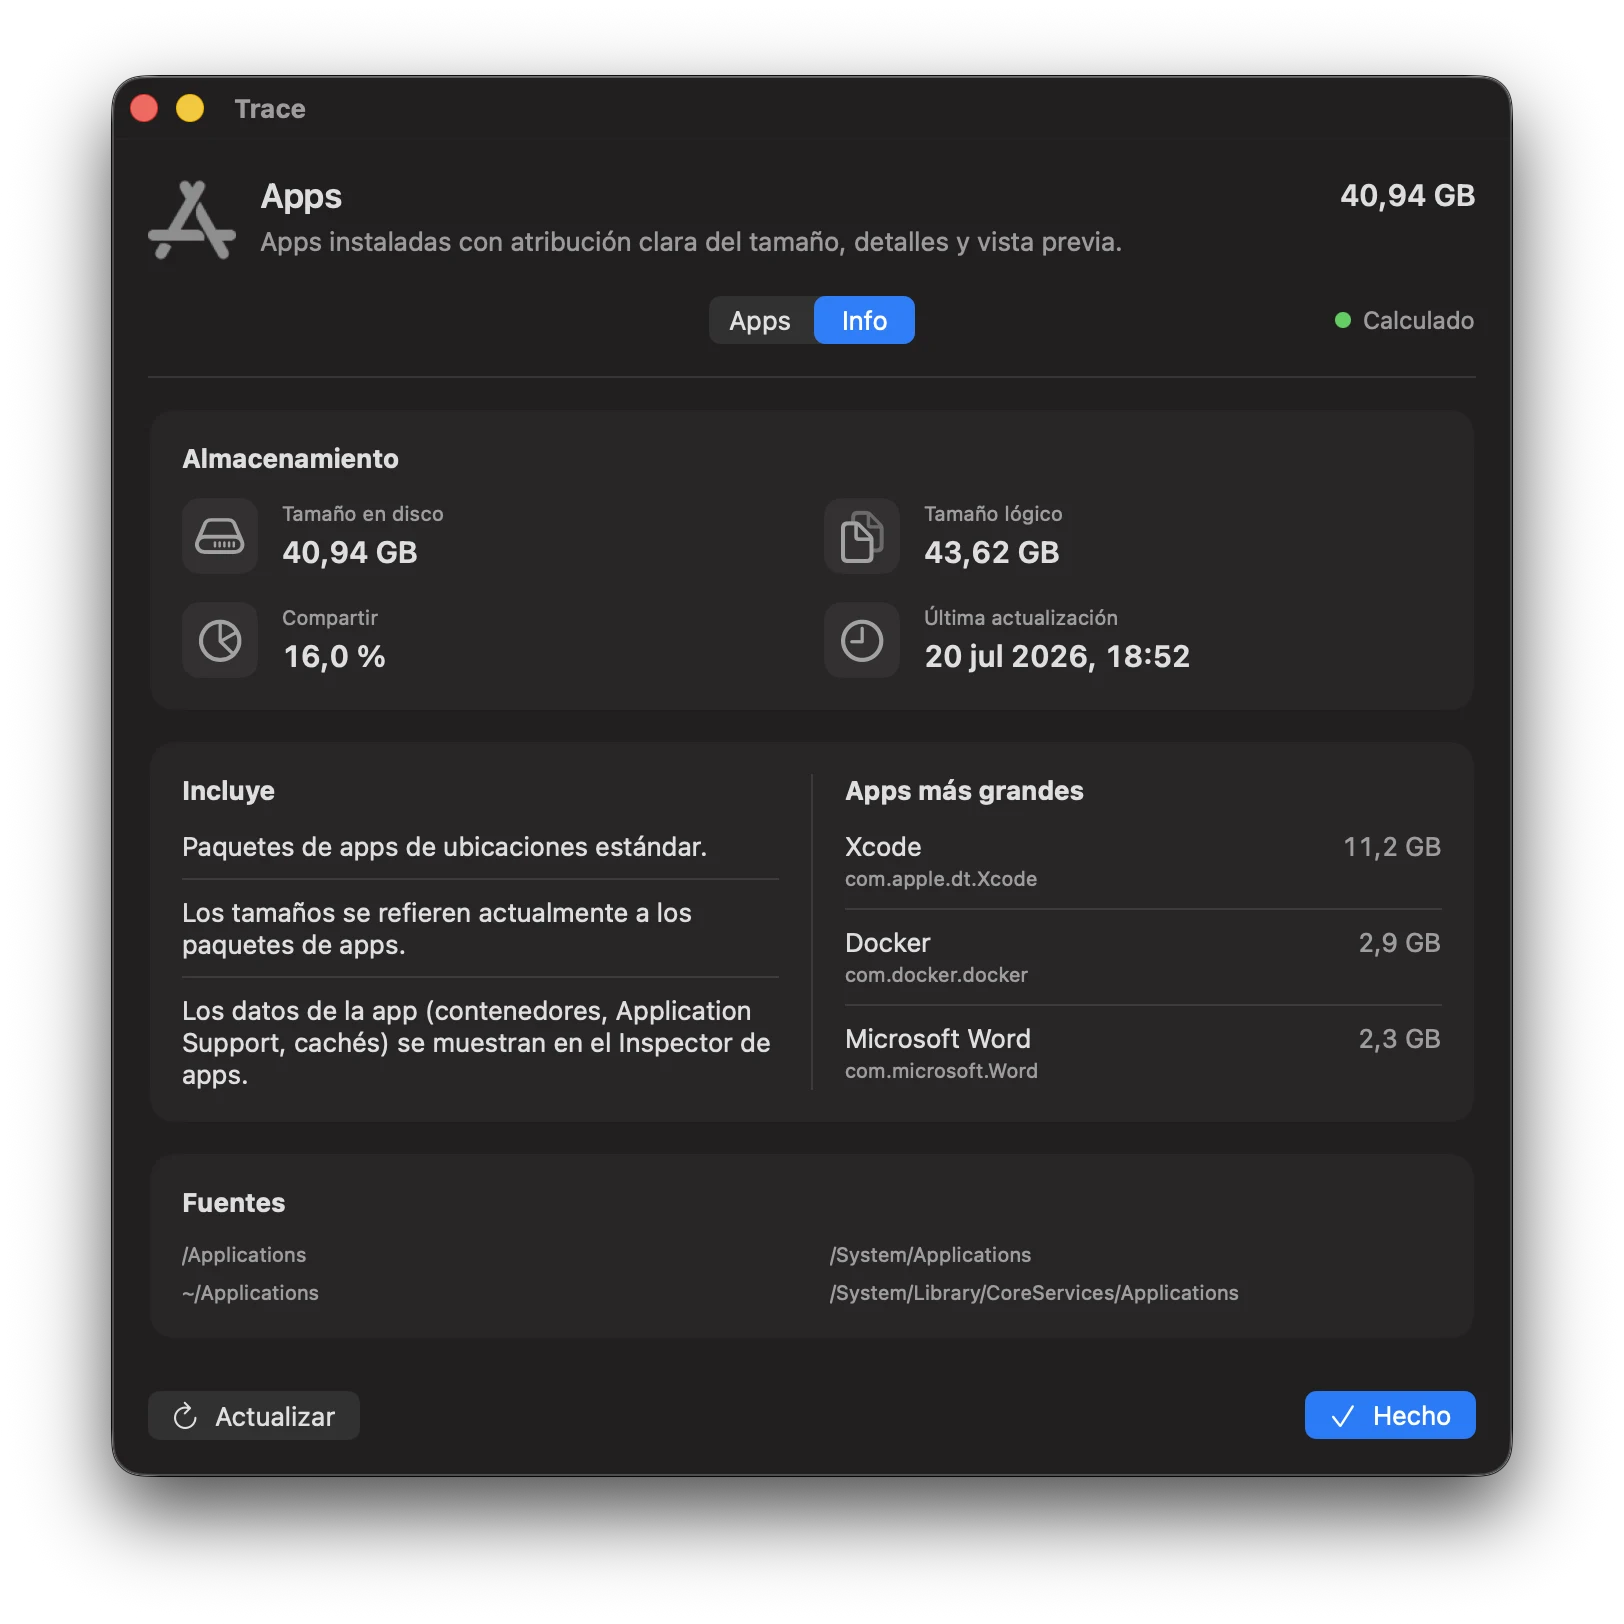This screenshot has height=1624, width=1624.
Task: Select the Docker app row
Action: point(1143,957)
